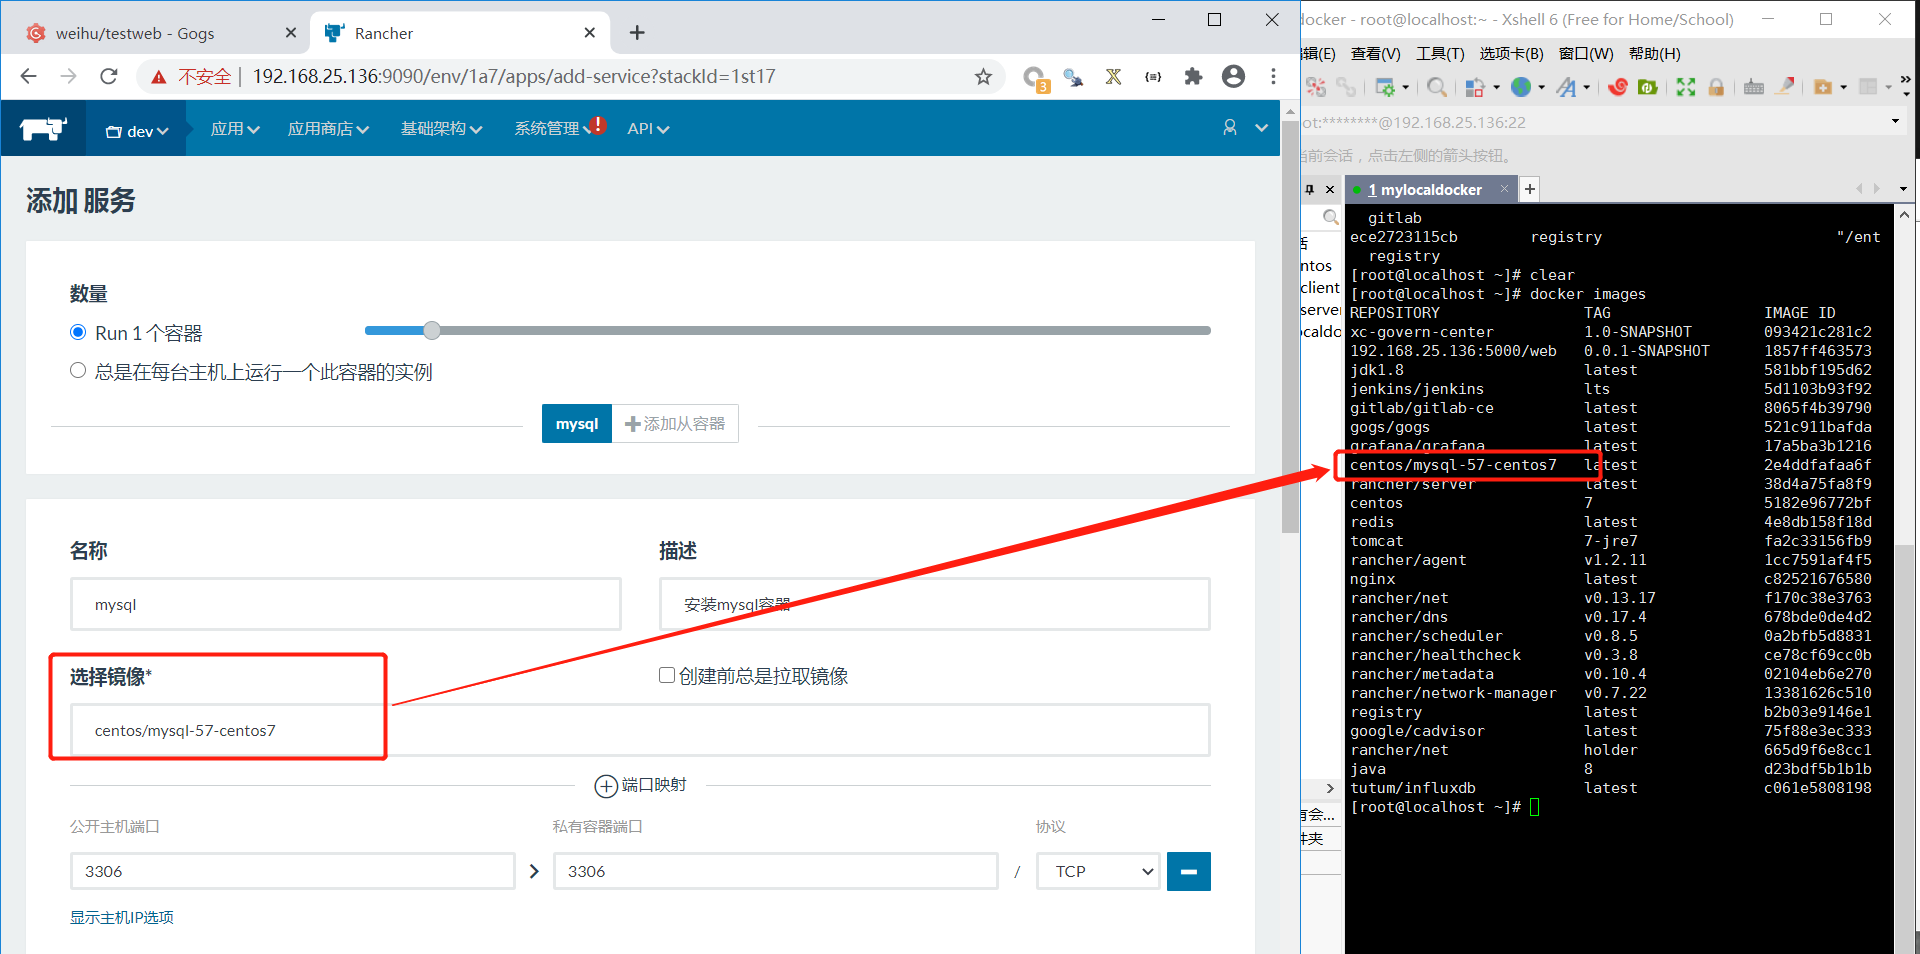Expand the 应用商店 menu
The image size is (1920, 954).
328,129
